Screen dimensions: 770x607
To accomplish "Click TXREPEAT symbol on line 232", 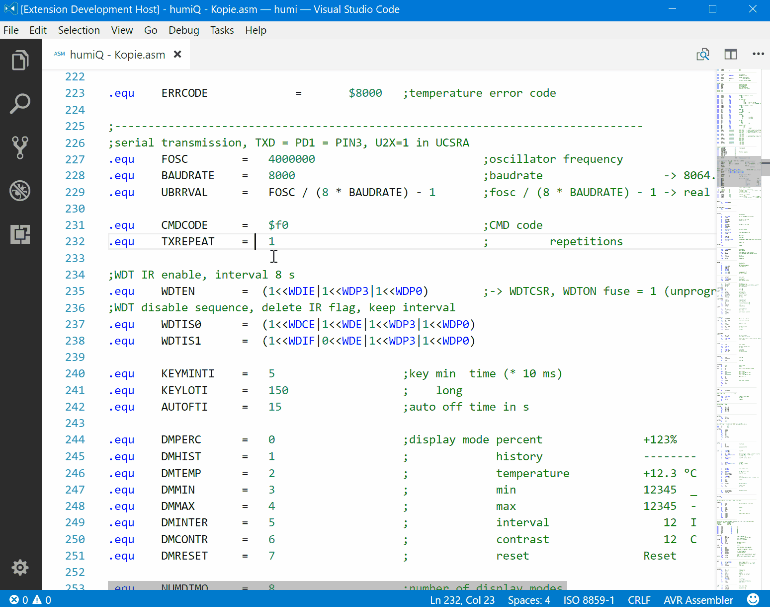I will pyautogui.click(x=188, y=241).
